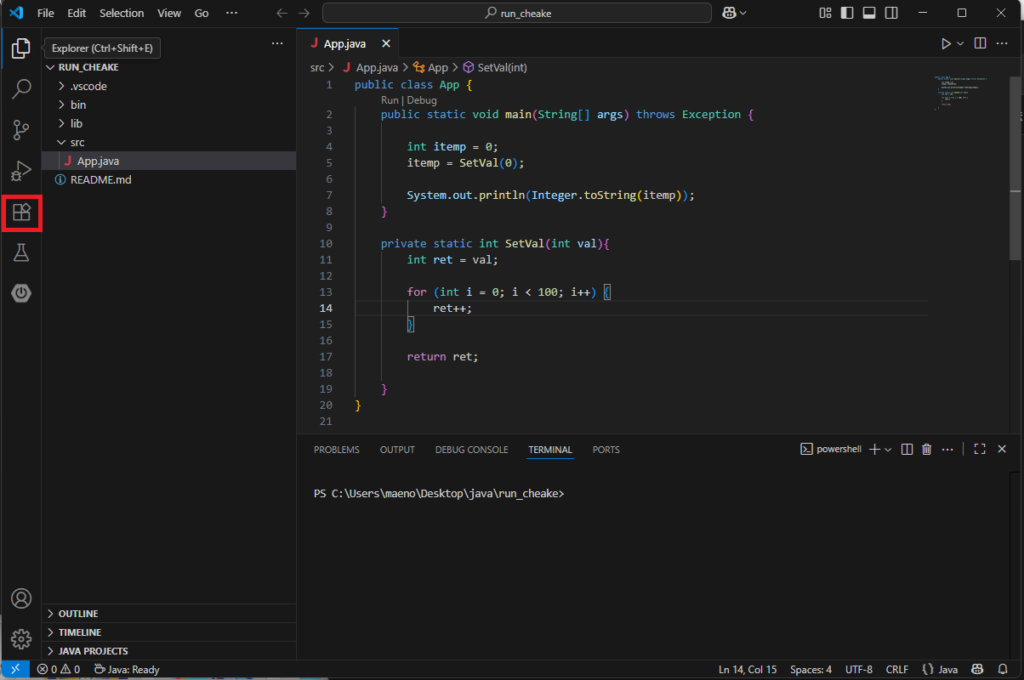This screenshot has width=1024, height=680.
Task: Show more menu items via ellipsis
Action: [232, 13]
